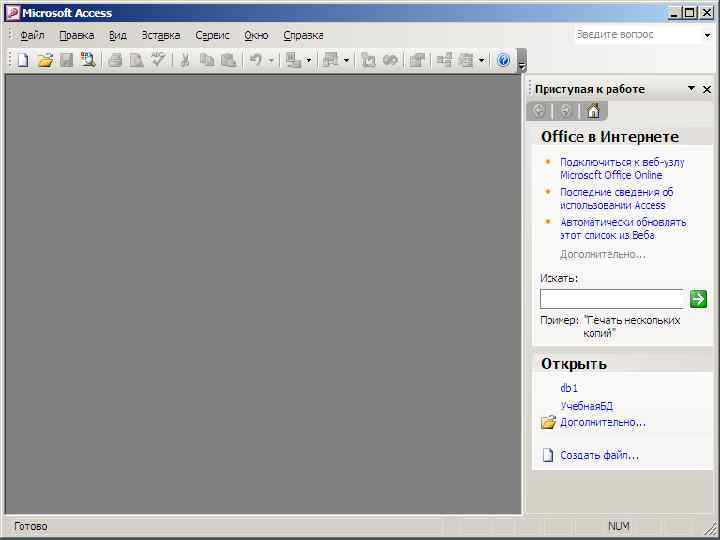
Task: Expand the Analyze dropdown arrow
Action: [346, 60]
